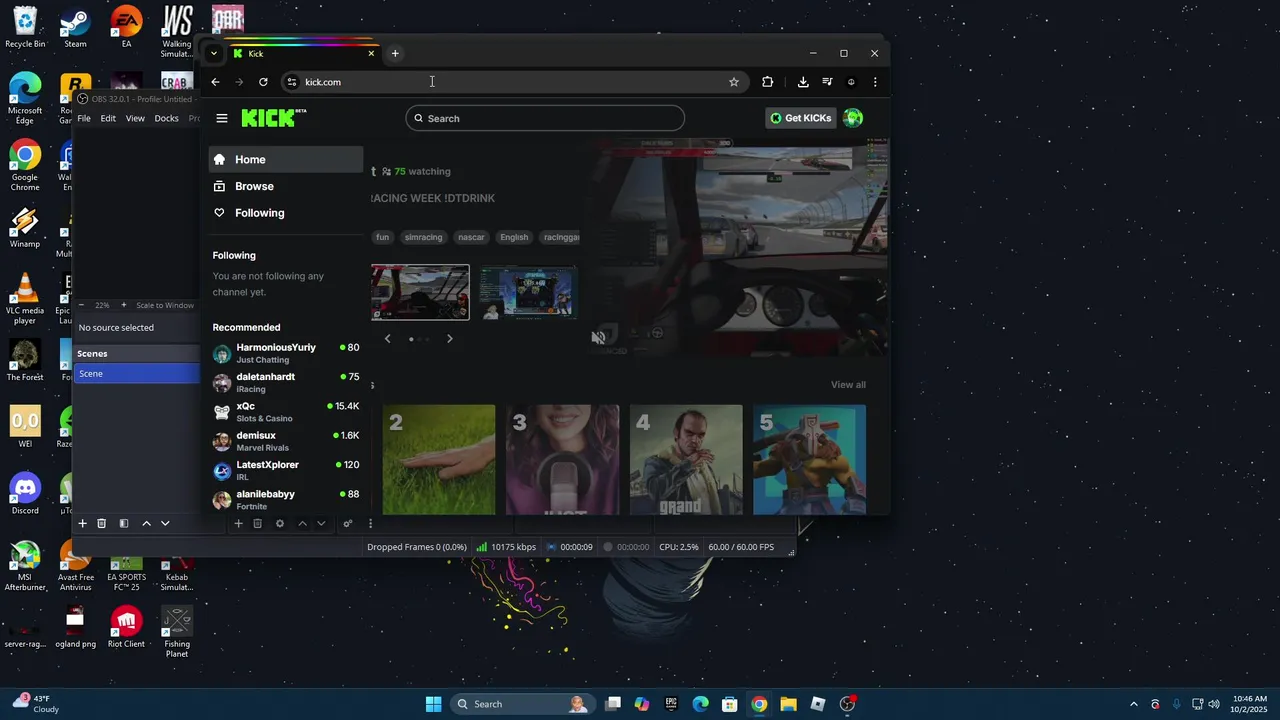This screenshot has width=1280, height=720.
Task: Click the fun tag
Action: pos(382,237)
